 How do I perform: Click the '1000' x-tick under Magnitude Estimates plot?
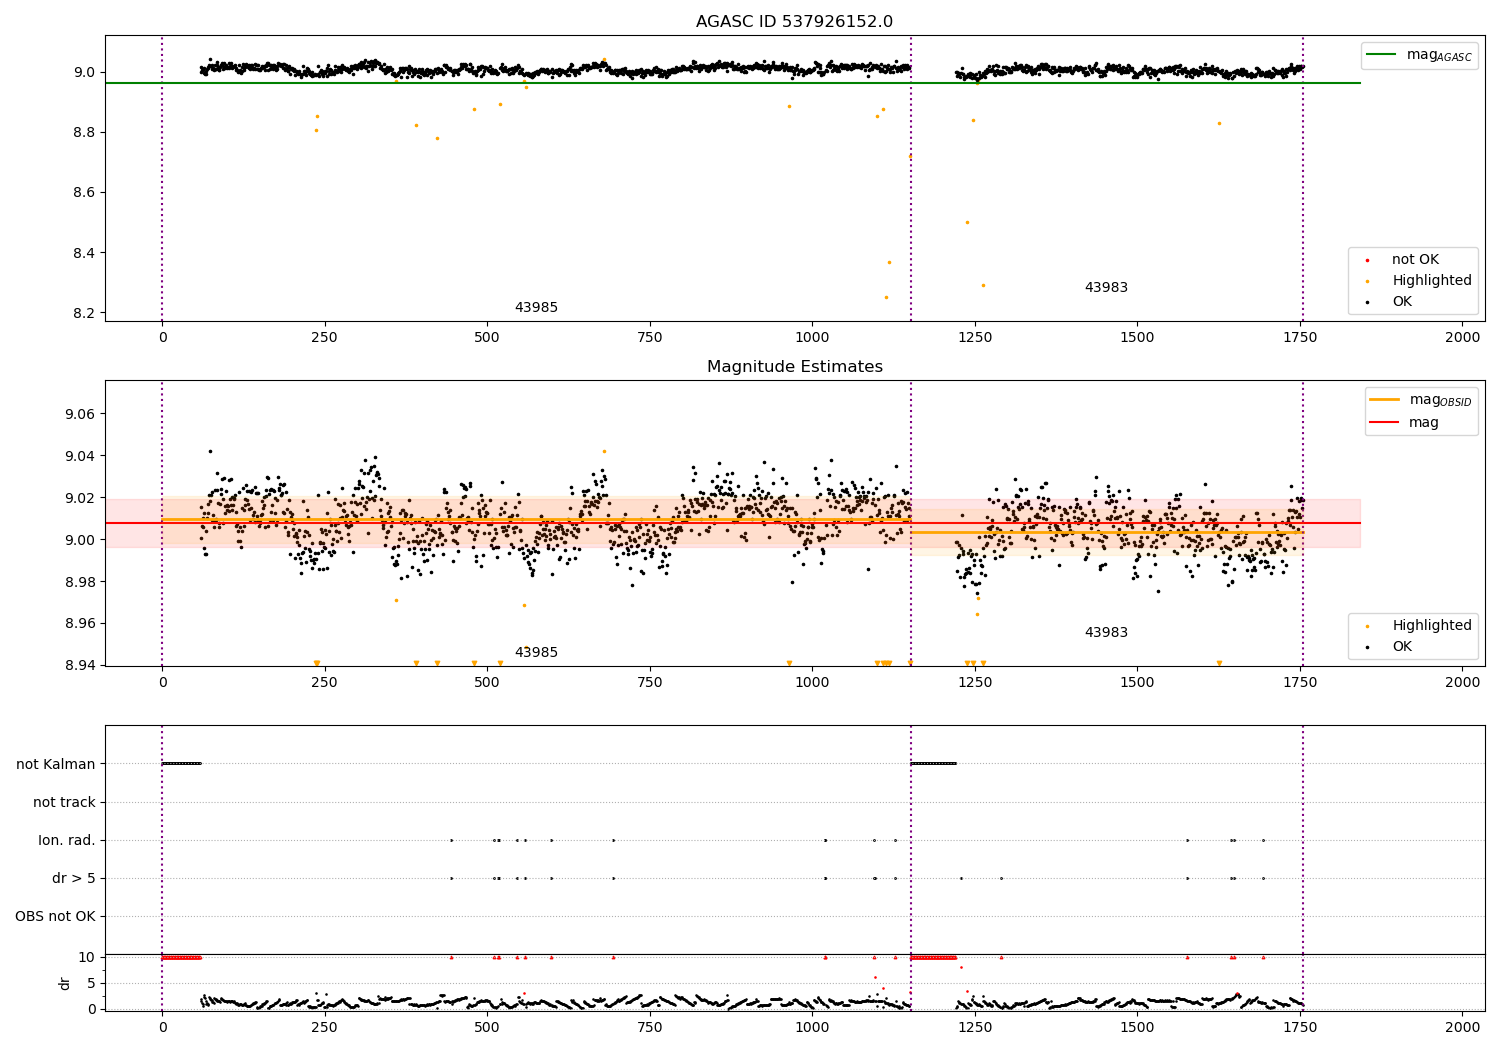(812, 683)
